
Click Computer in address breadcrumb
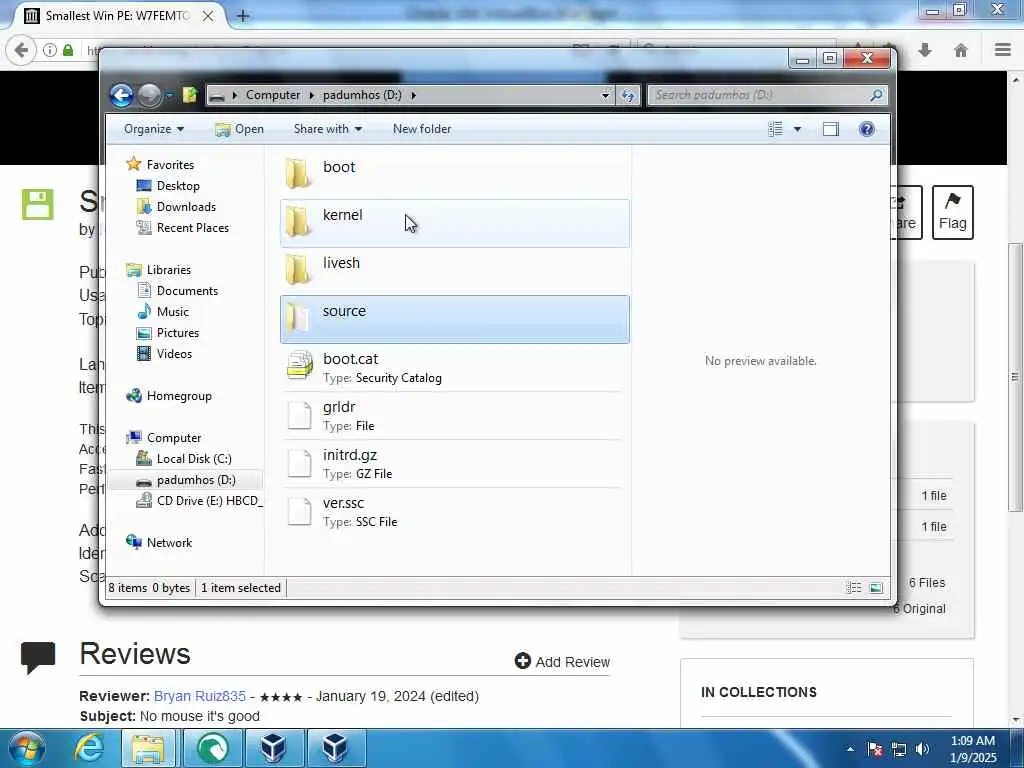pos(273,95)
